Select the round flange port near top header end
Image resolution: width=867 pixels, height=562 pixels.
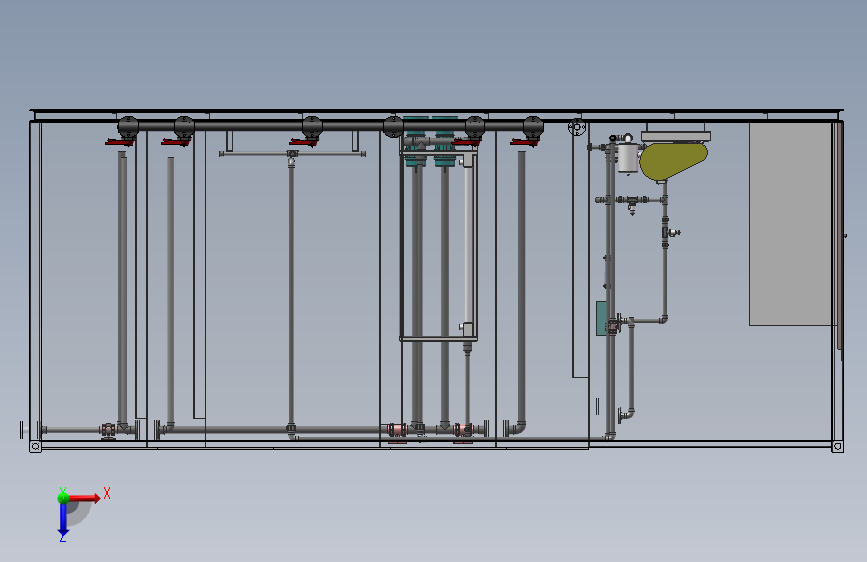577,128
